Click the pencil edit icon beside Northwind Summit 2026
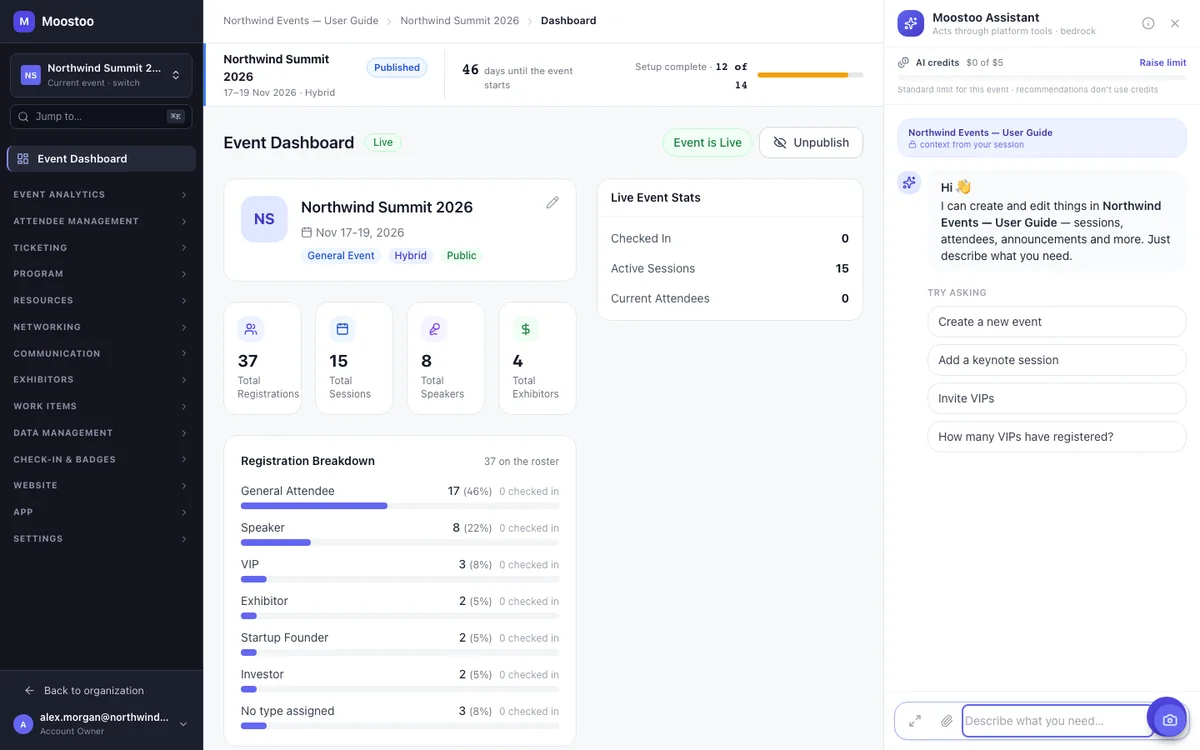This screenshot has height=750, width=1200. (552, 202)
